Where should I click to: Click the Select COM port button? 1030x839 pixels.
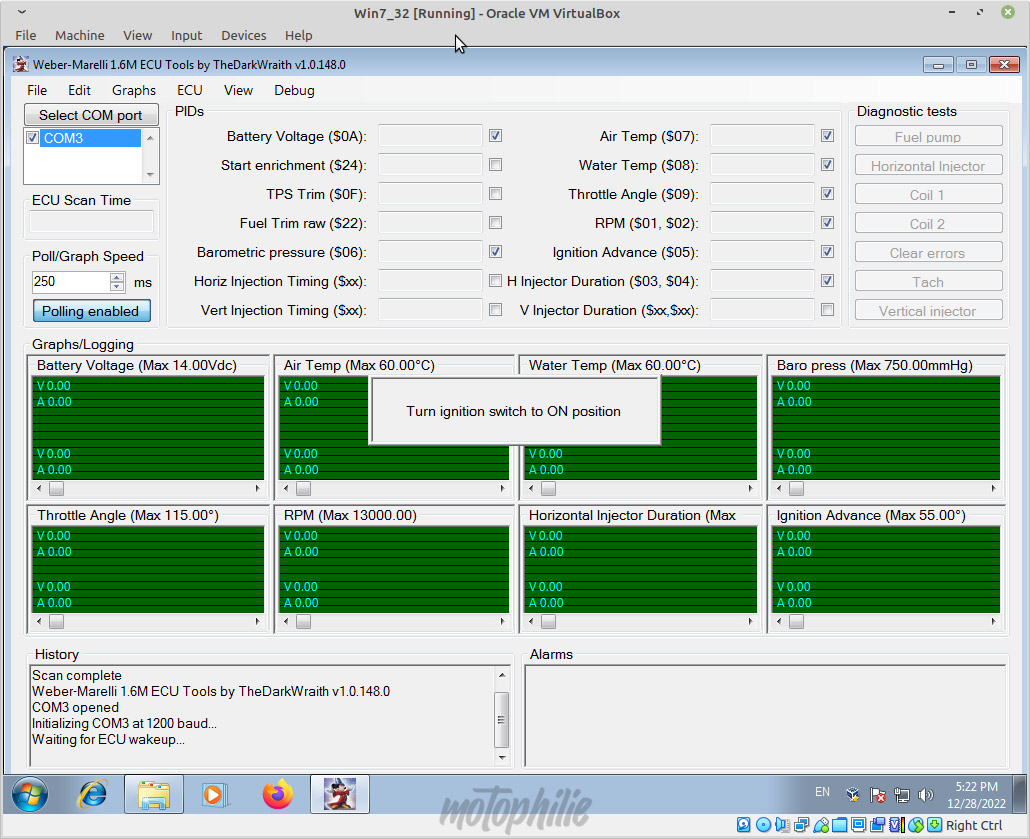click(91, 115)
